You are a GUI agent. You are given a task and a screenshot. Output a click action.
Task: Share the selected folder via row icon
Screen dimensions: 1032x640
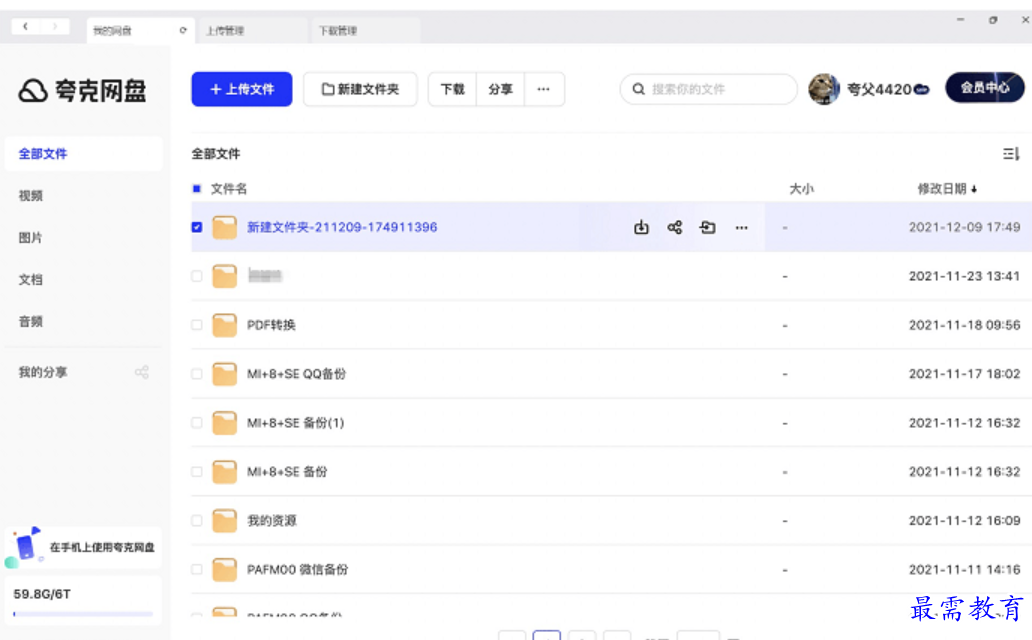pos(675,227)
